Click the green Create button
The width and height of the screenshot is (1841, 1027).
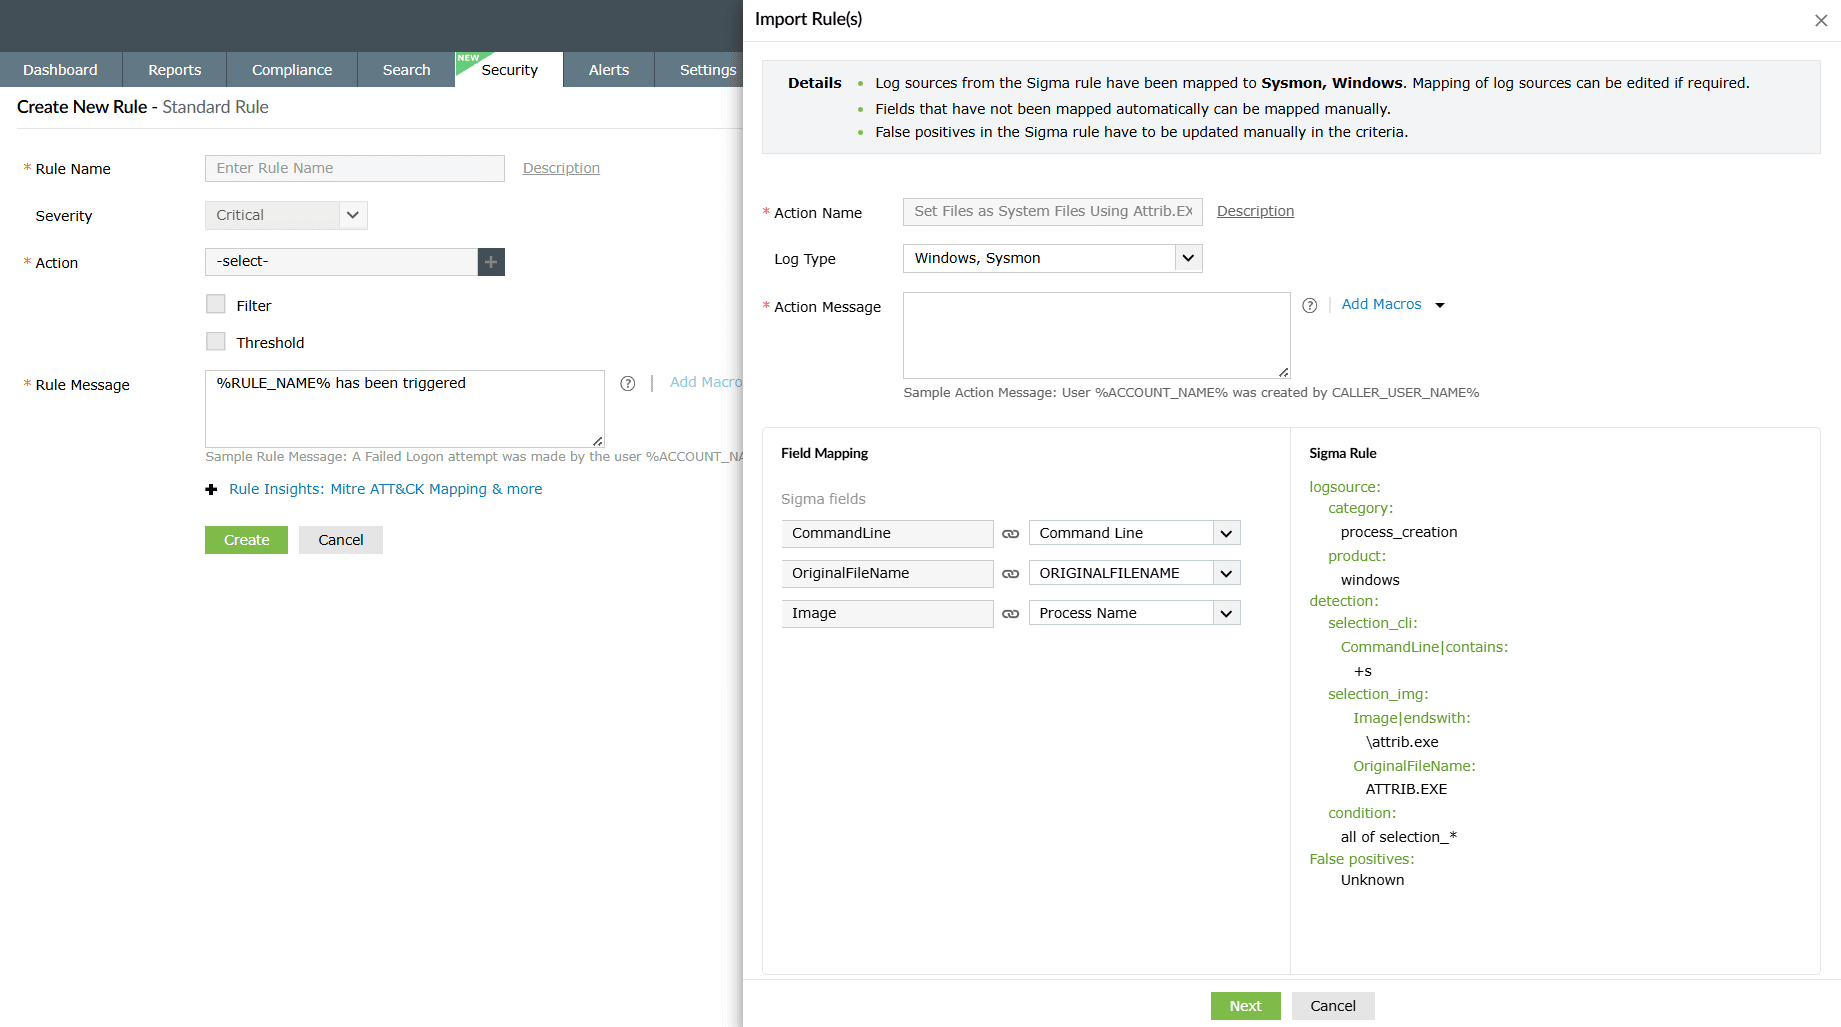245,539
